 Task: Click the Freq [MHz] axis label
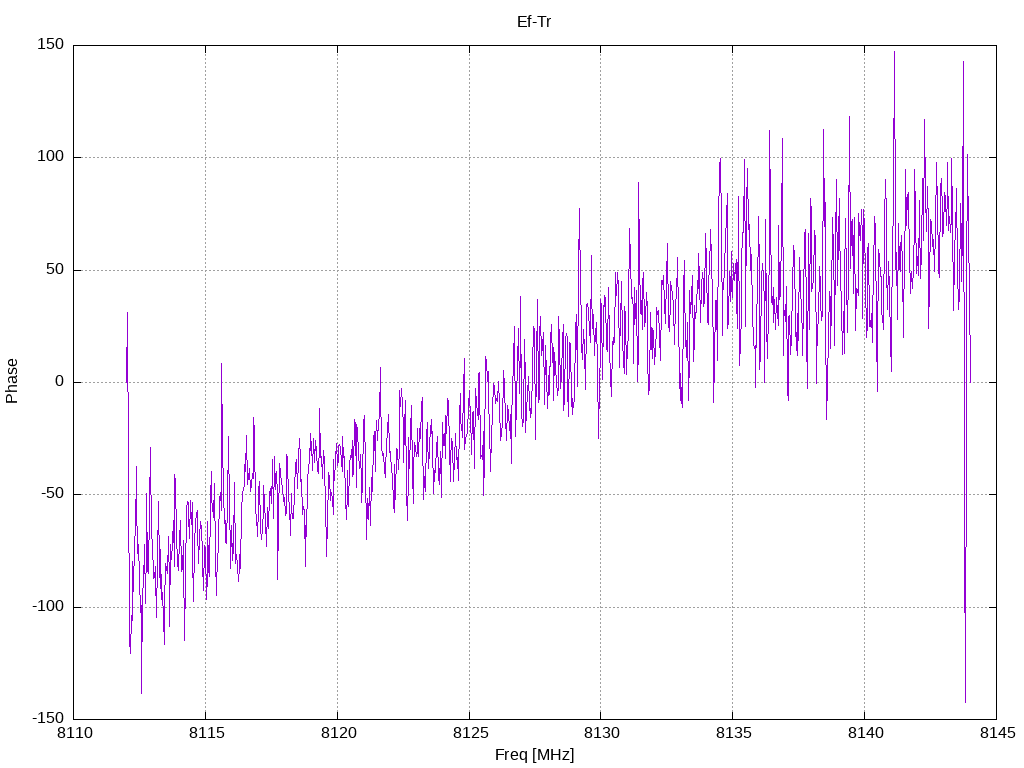534,755
